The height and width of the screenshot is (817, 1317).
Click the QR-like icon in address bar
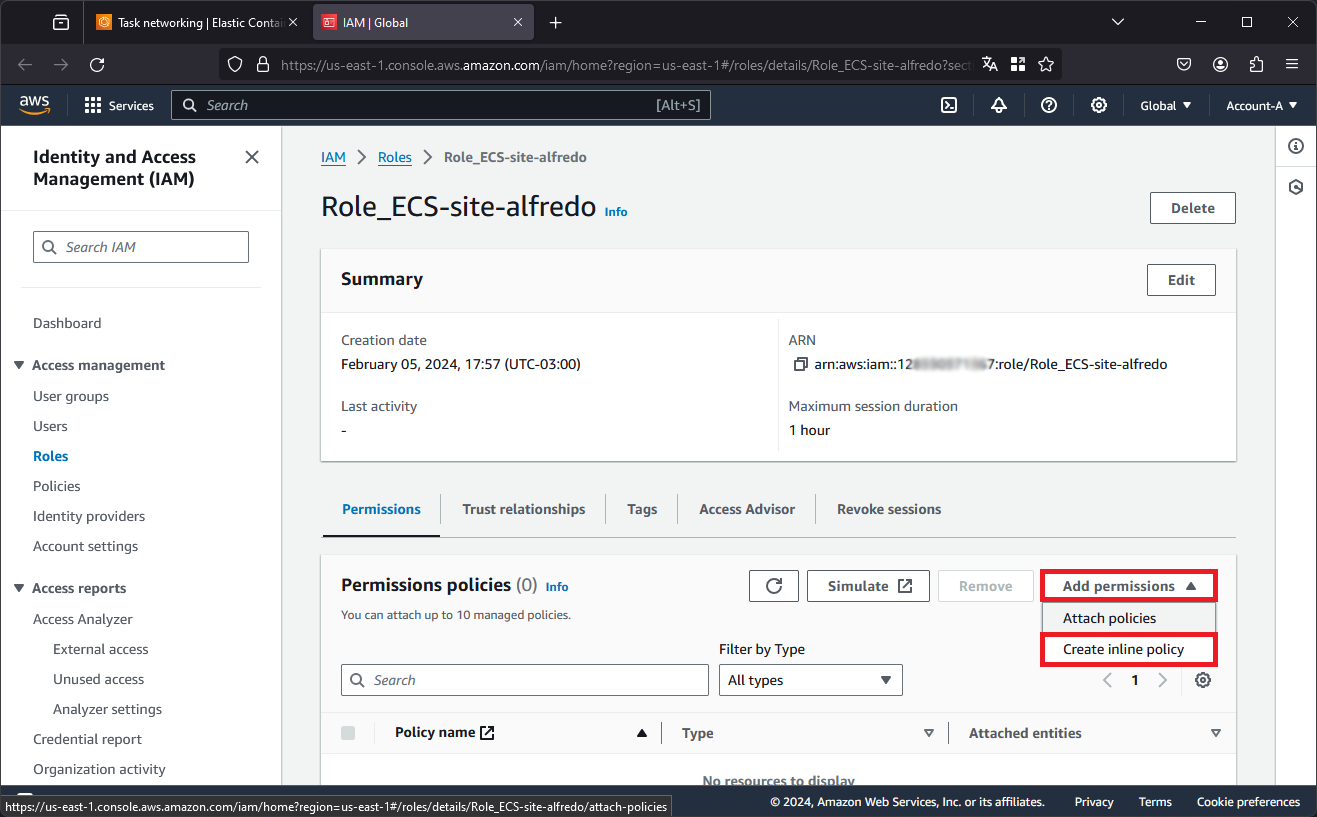1018,64
